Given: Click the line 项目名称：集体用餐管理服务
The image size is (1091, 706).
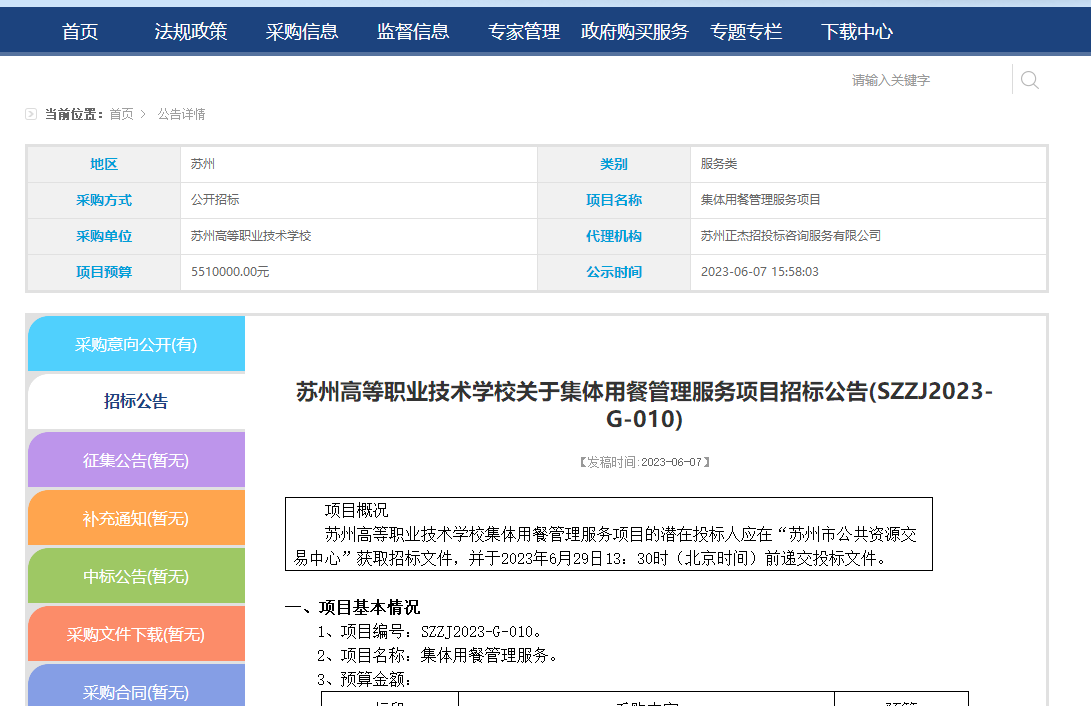Looking at the screenshot, I should 438,655.
